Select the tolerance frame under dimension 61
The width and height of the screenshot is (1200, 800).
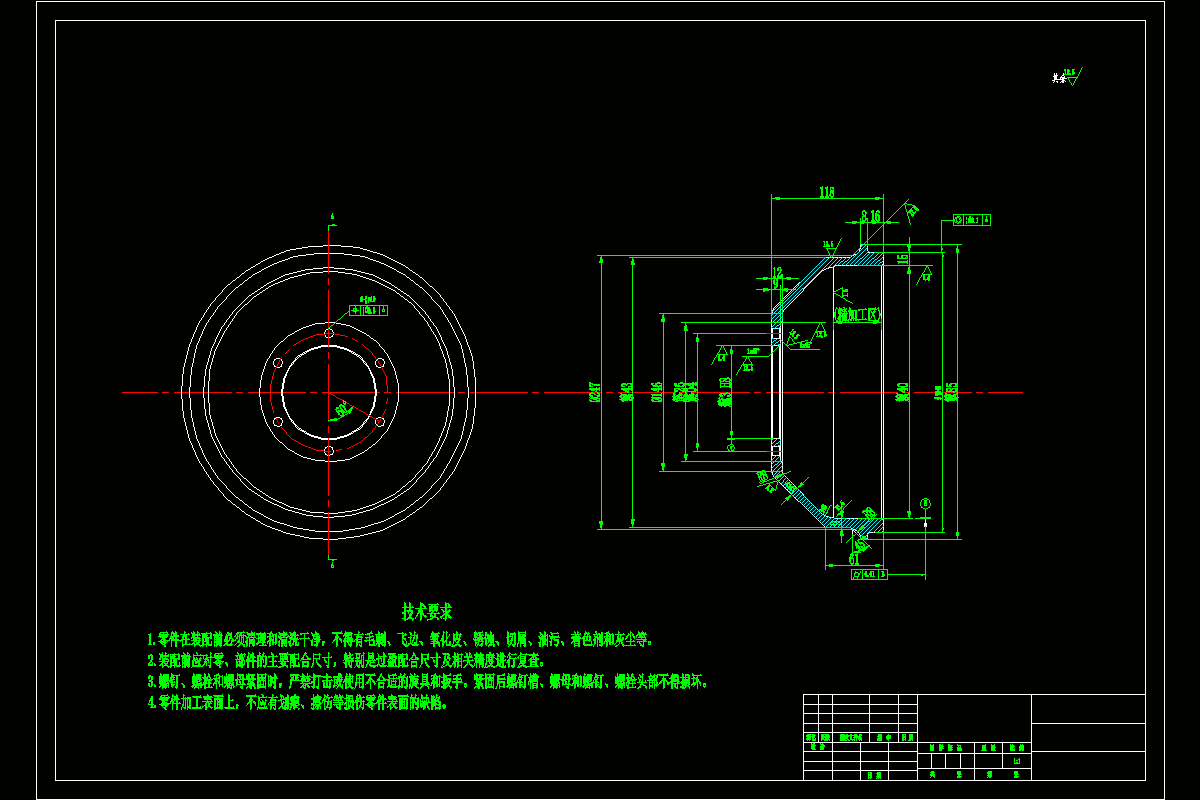pos(869,575)
